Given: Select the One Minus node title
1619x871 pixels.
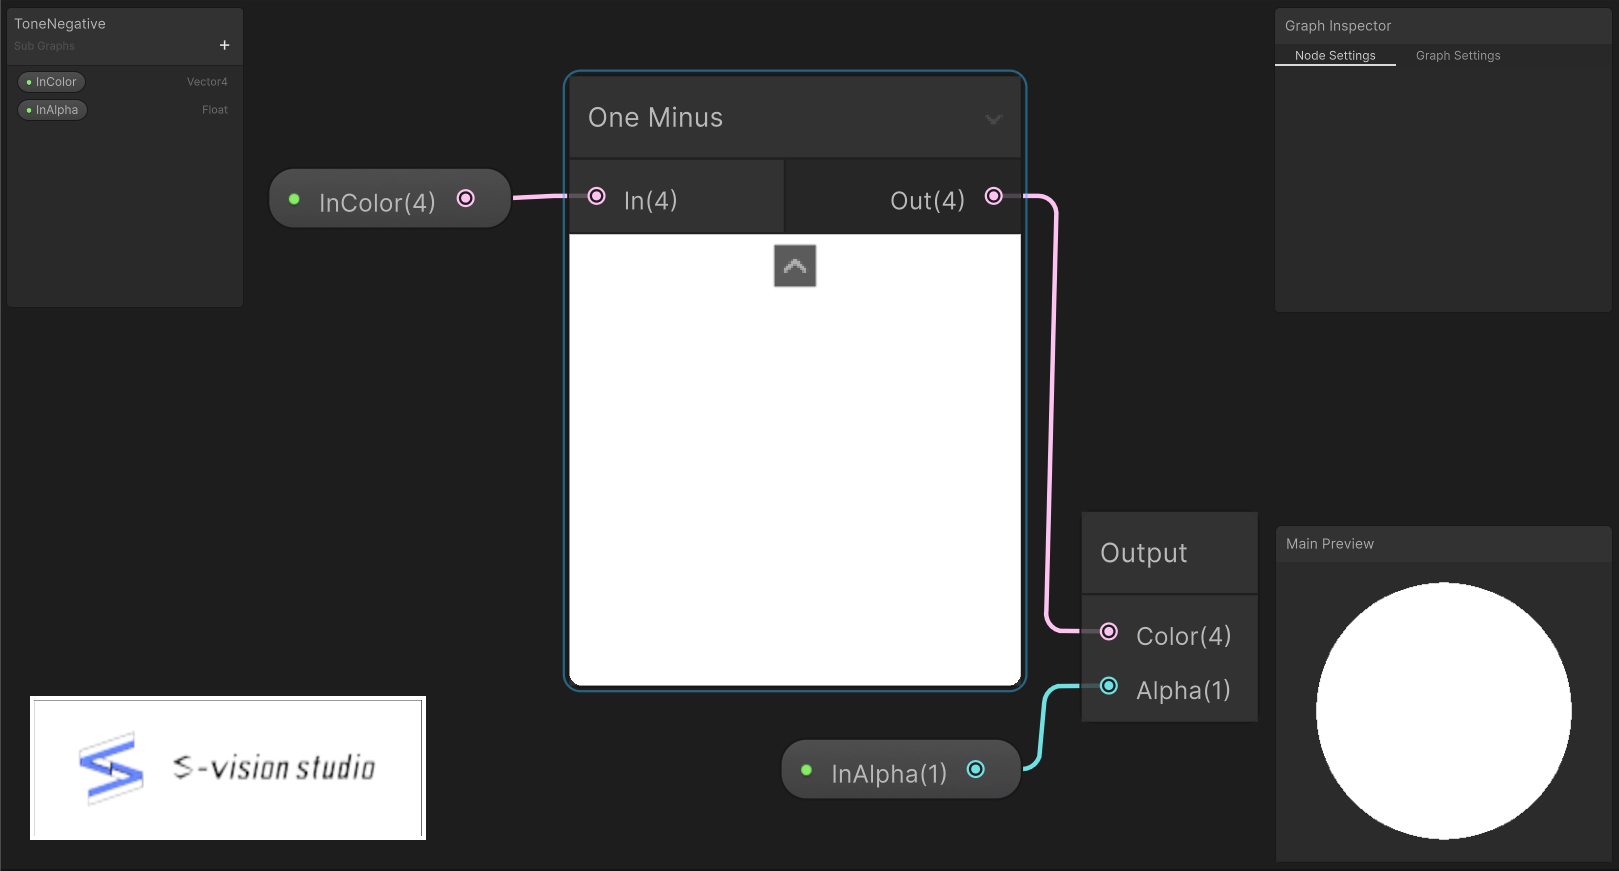Looking at the screenshot, I should point(655,118).
